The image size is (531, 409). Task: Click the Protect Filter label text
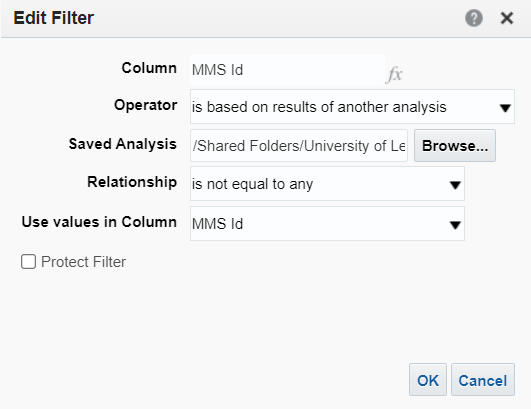pos(83,262)
